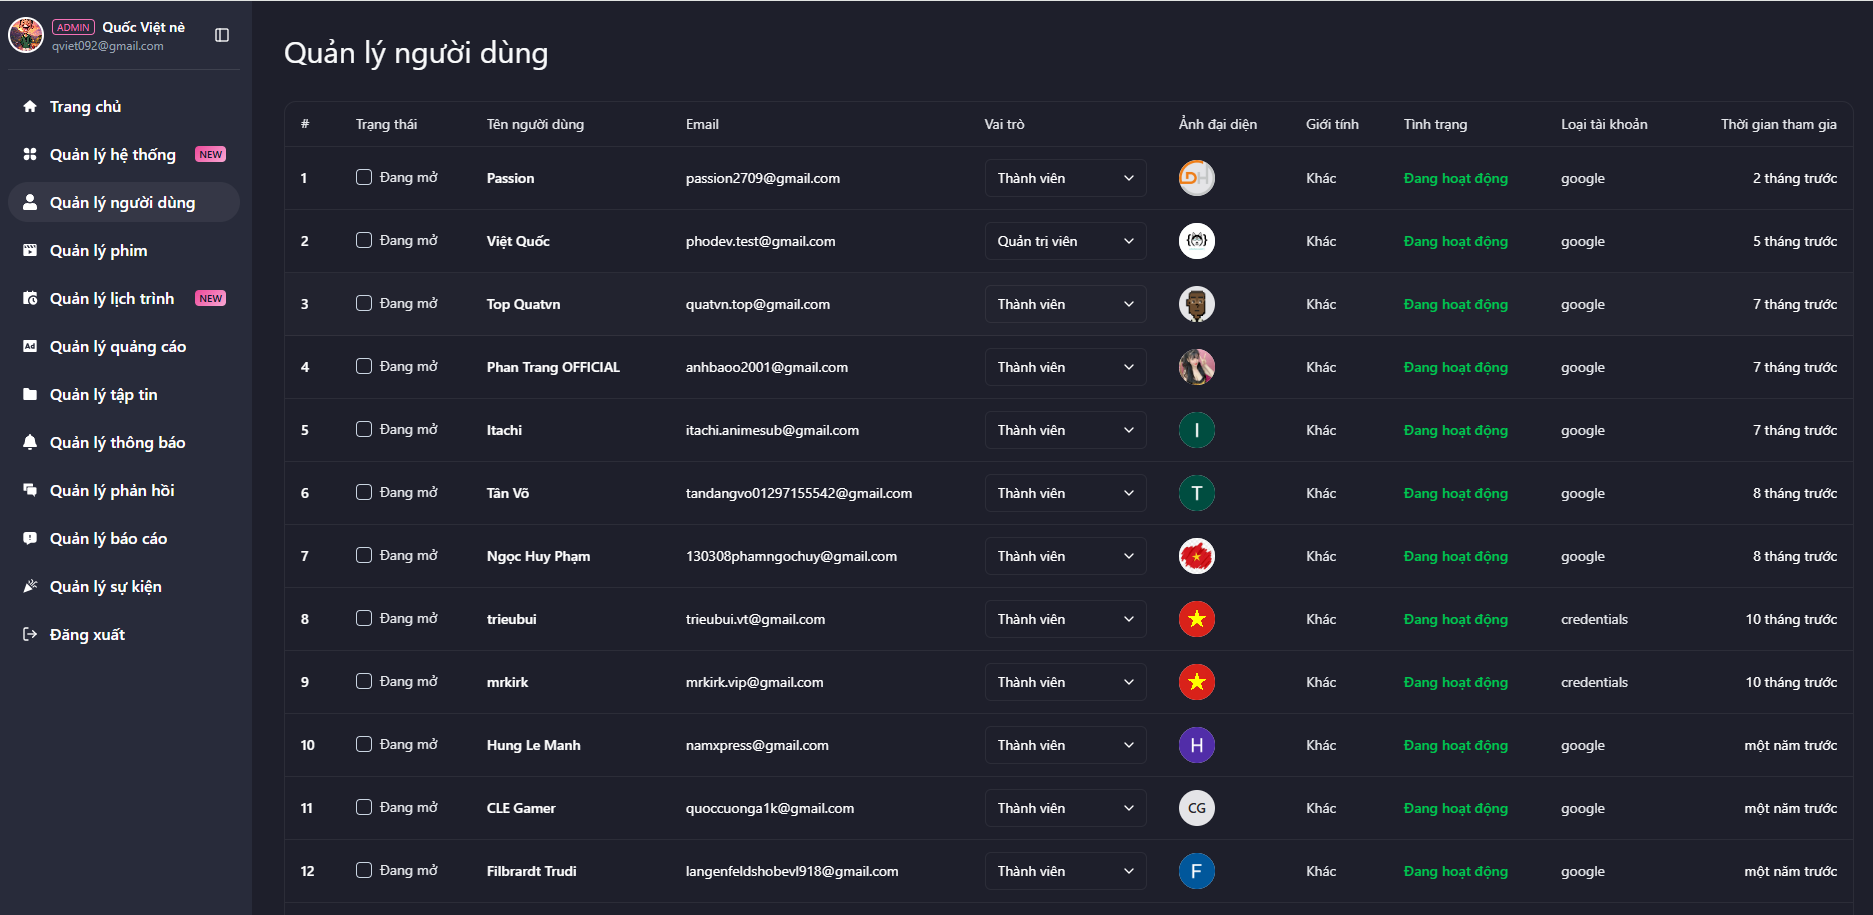Click the Đăng xuất logout icon
Viewport: 1873px width, 915px height.
[30, 634]
